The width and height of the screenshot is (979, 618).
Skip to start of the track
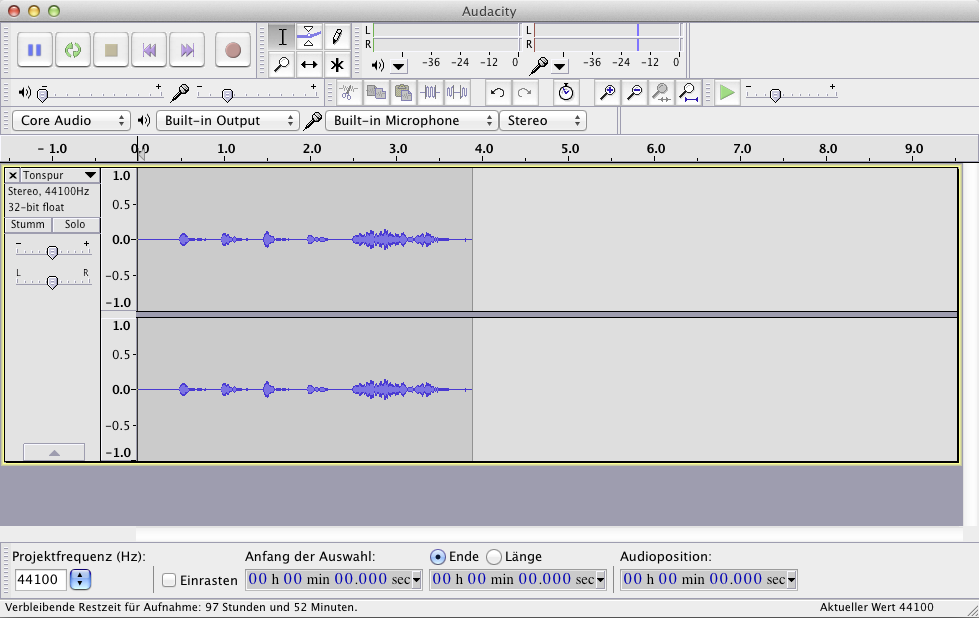click(149, 50)
